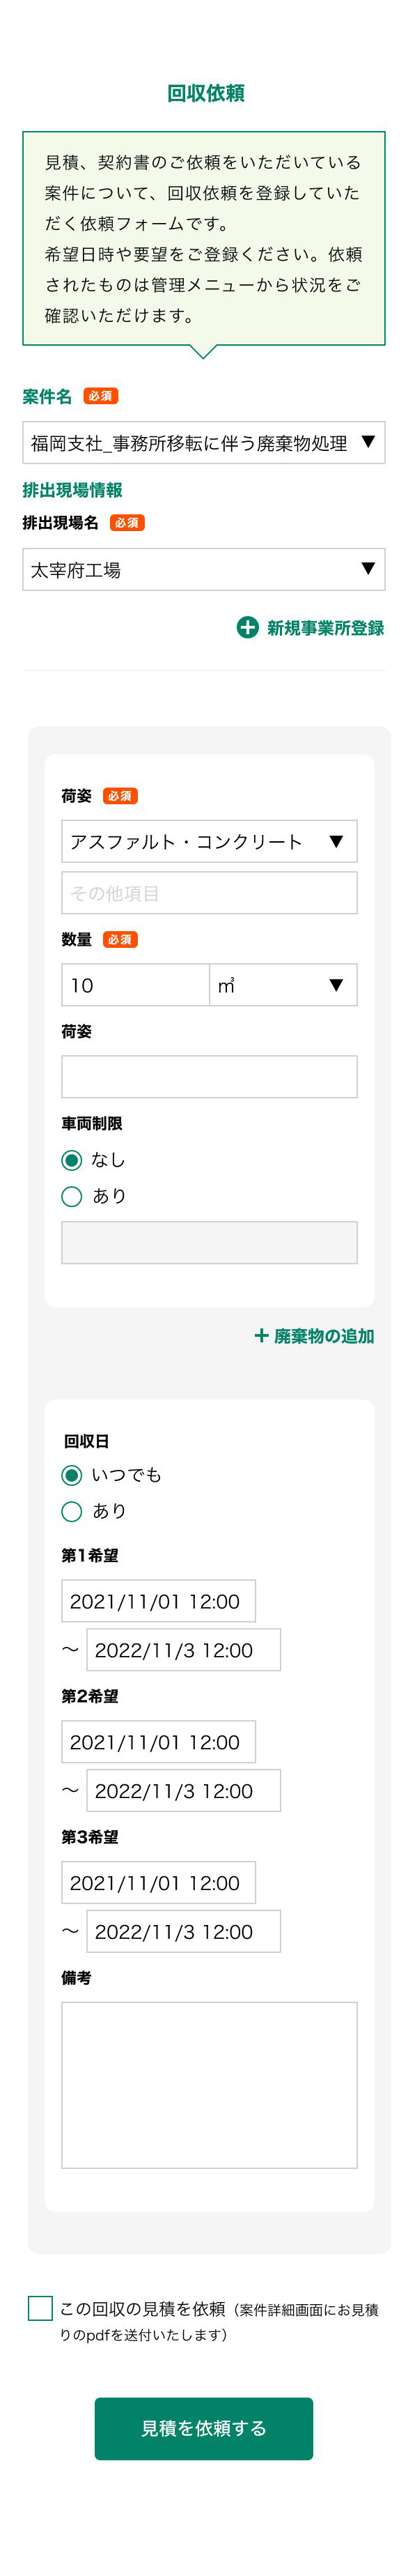Image resolution: width=408 pixels, height=2576 pixels.
Task: Click the 廃棄物の追加 link
Action: tap(324, 1336)
